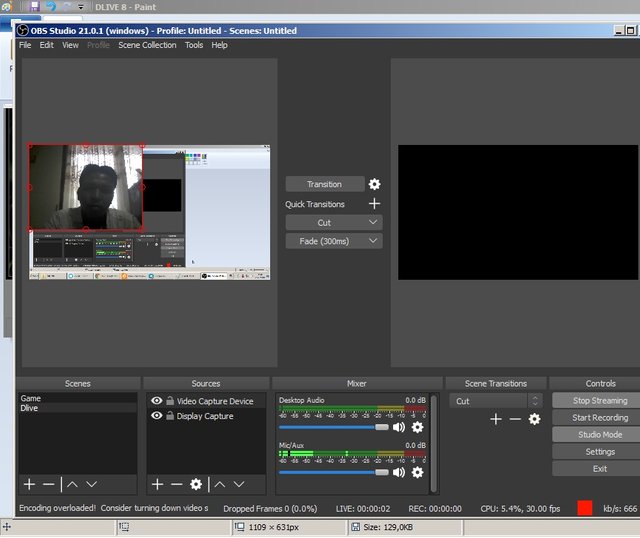Click the LIVE: 00:00:02 streaming timer
The height and width of the screenshot is (538, 640).
coord(363,509)
